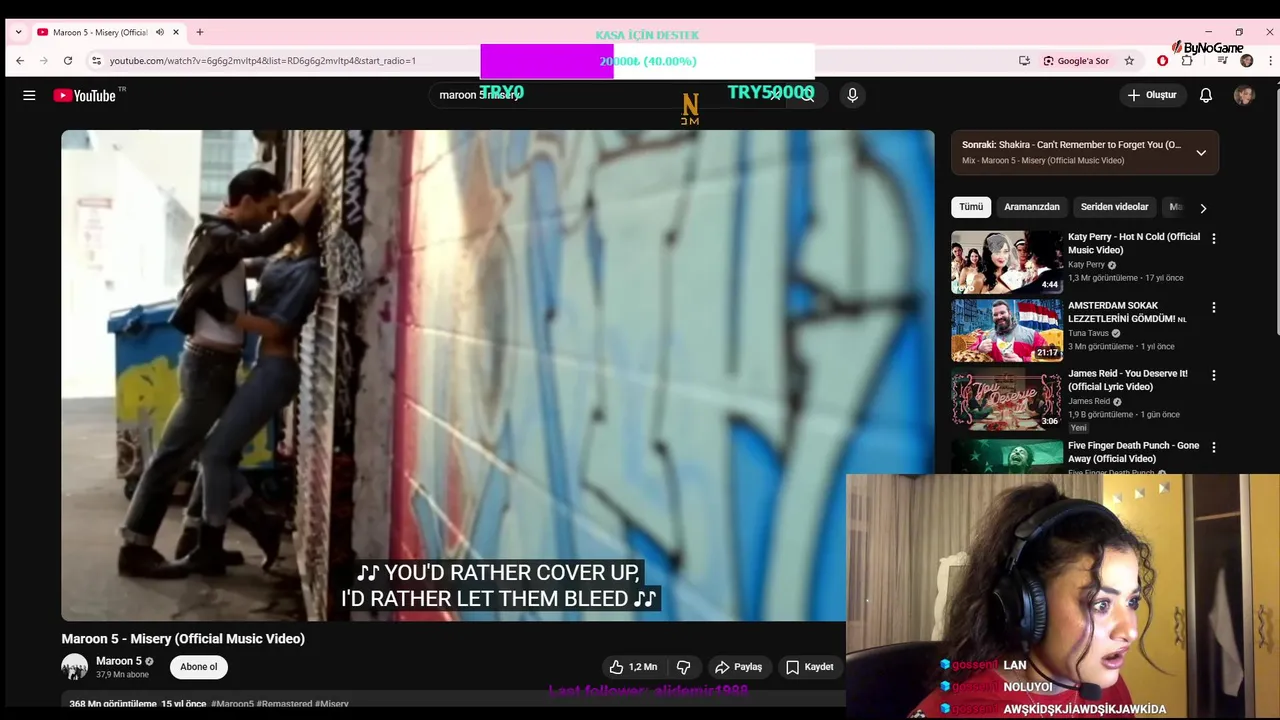The width and height of the screenshot is (1280, 720).
Task: Go to the YouTube home logo
Action: pos(85,95)
